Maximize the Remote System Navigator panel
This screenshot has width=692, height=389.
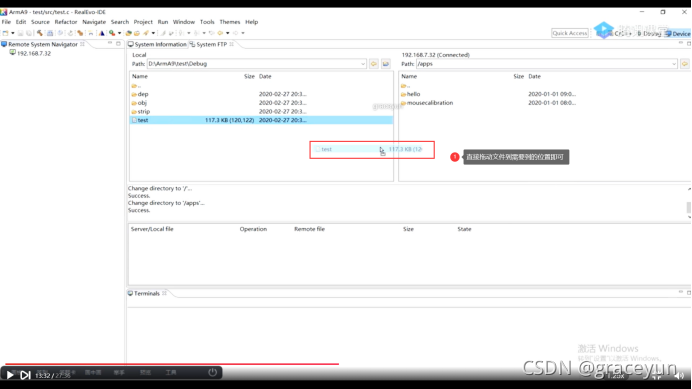point(118,44)
